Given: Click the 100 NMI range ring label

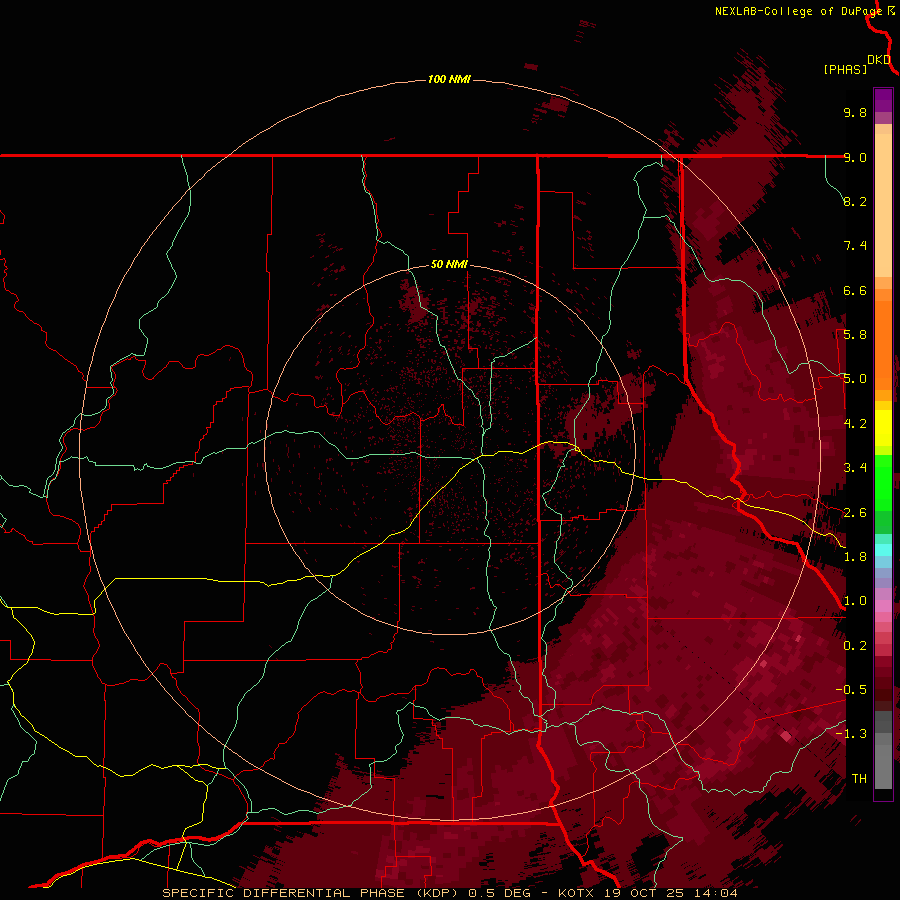Looking at the screenshot, I should point(449,79).
